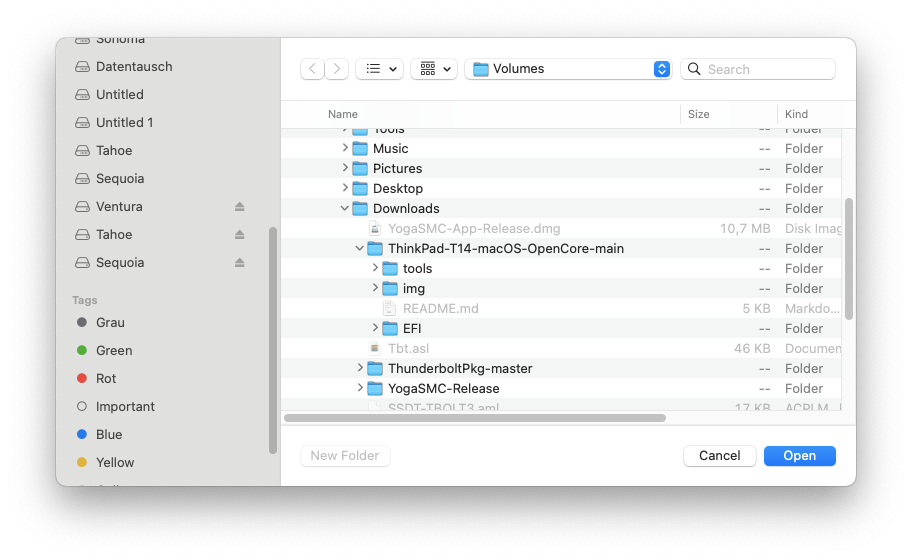The height and width of the screenshot is (560, 912).
Task: Click the Search field
Action: click(758, 69)
